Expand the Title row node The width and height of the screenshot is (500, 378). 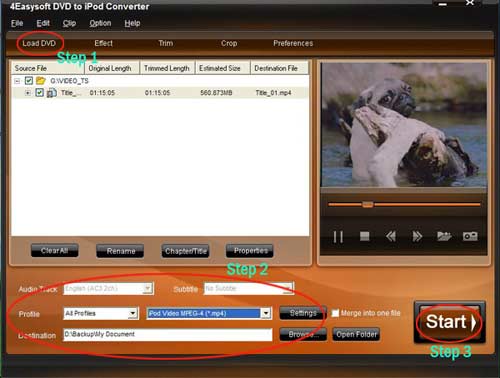pyautogui.click(x=28, y=93)
